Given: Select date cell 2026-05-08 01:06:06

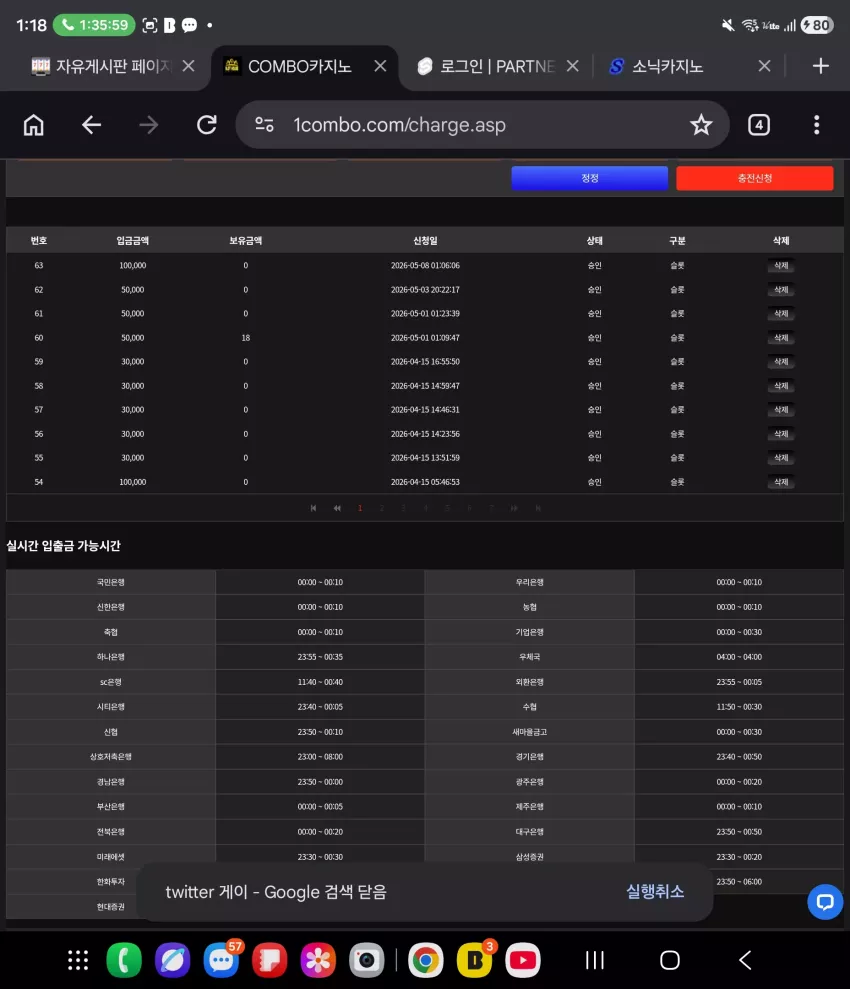Looking at the screenshot, I should [x=425, y=266].
